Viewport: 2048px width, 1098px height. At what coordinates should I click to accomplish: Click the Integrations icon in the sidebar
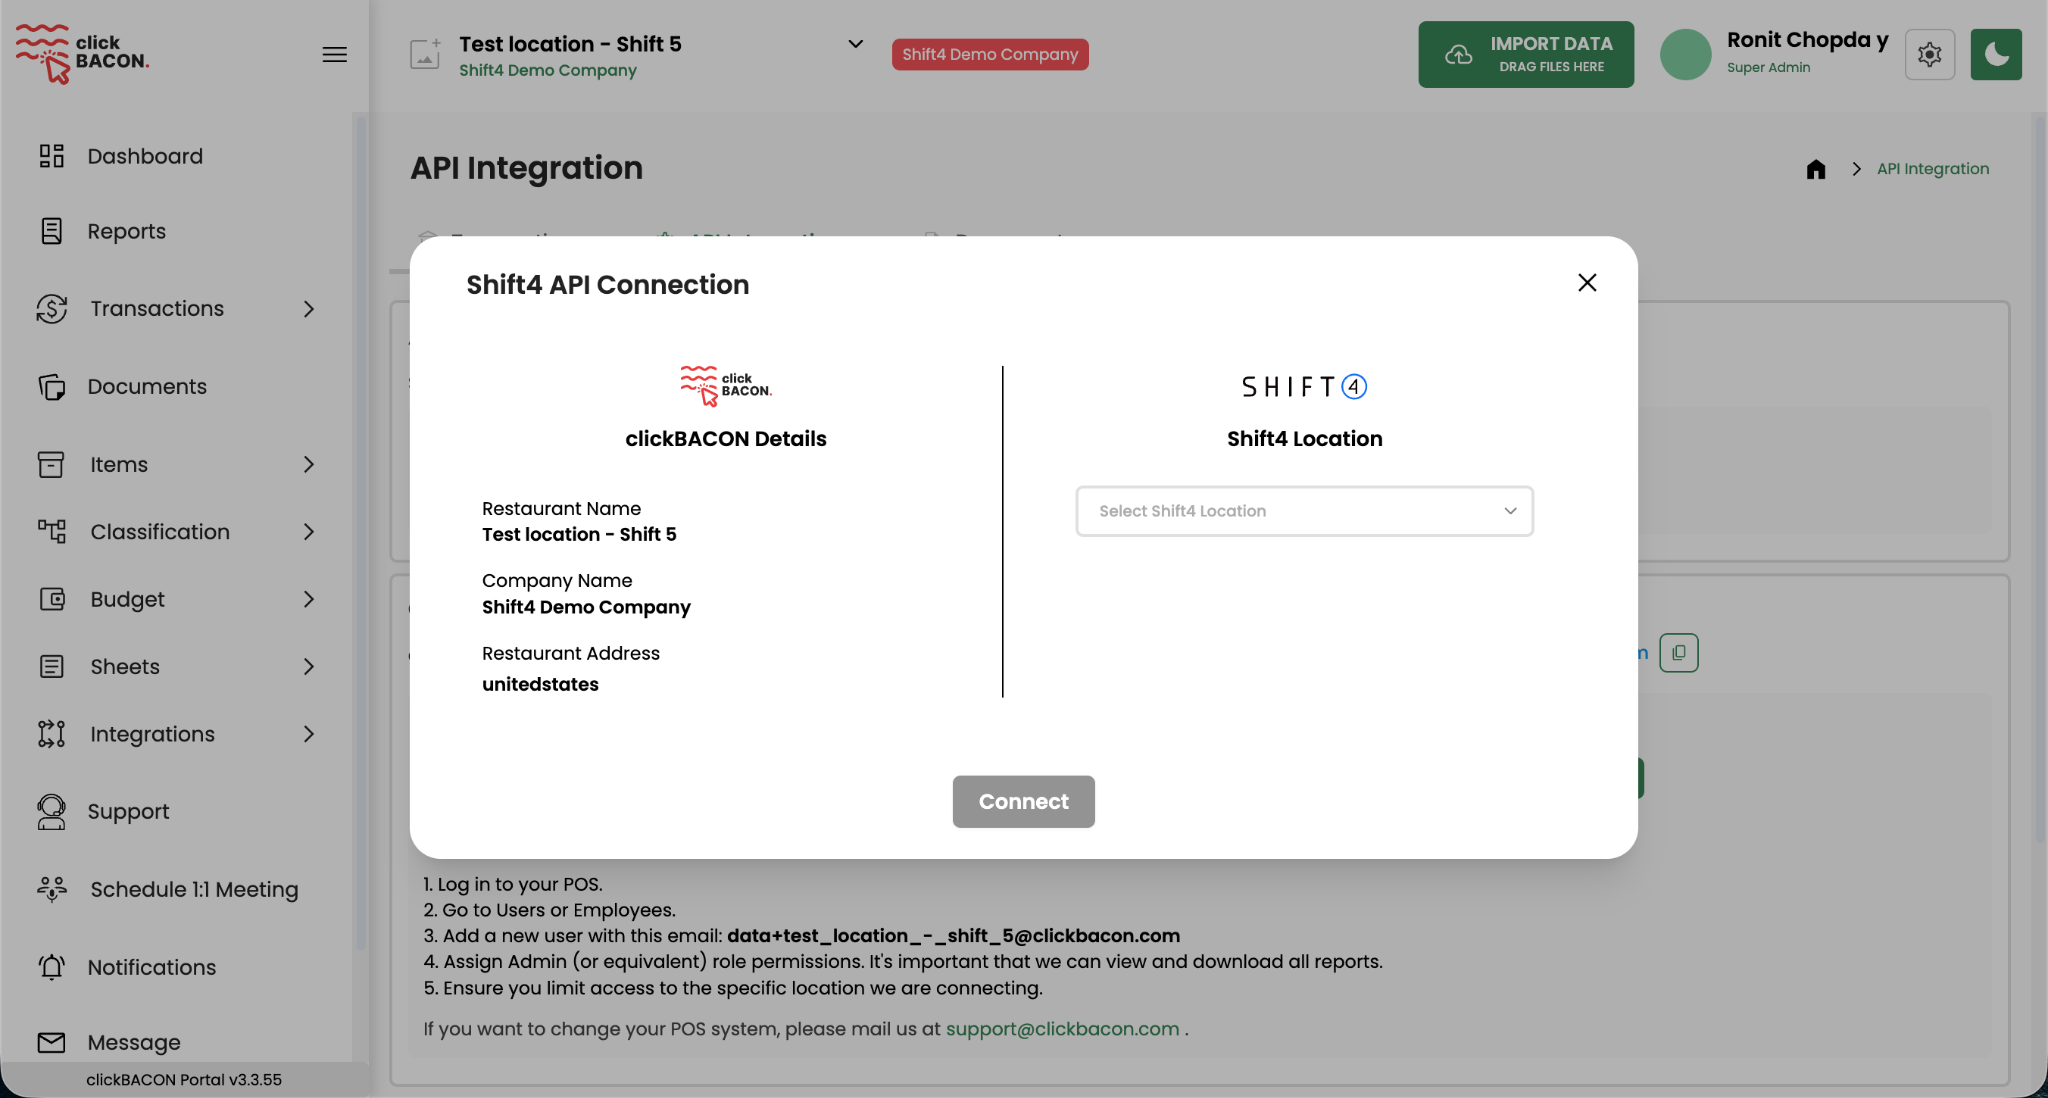point(52,734)
